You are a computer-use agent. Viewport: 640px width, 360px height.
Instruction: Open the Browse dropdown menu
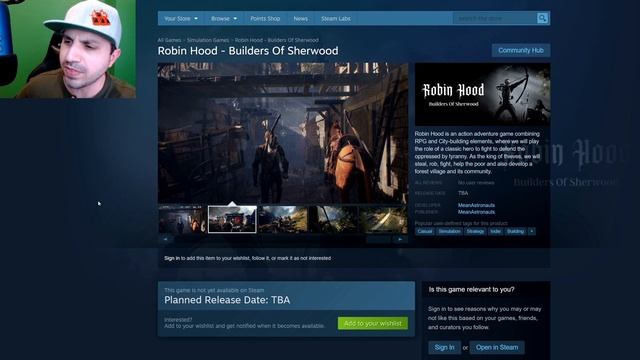224,18
